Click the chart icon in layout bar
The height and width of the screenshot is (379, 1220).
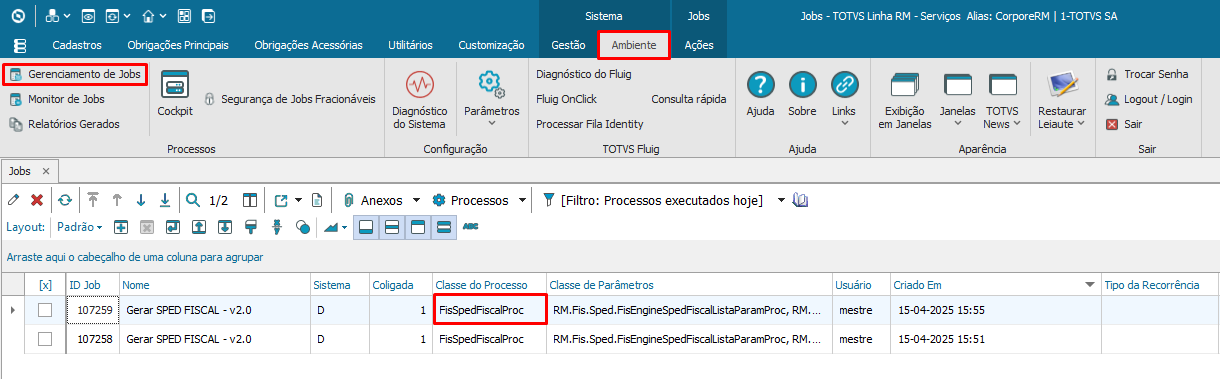point(332,227)
